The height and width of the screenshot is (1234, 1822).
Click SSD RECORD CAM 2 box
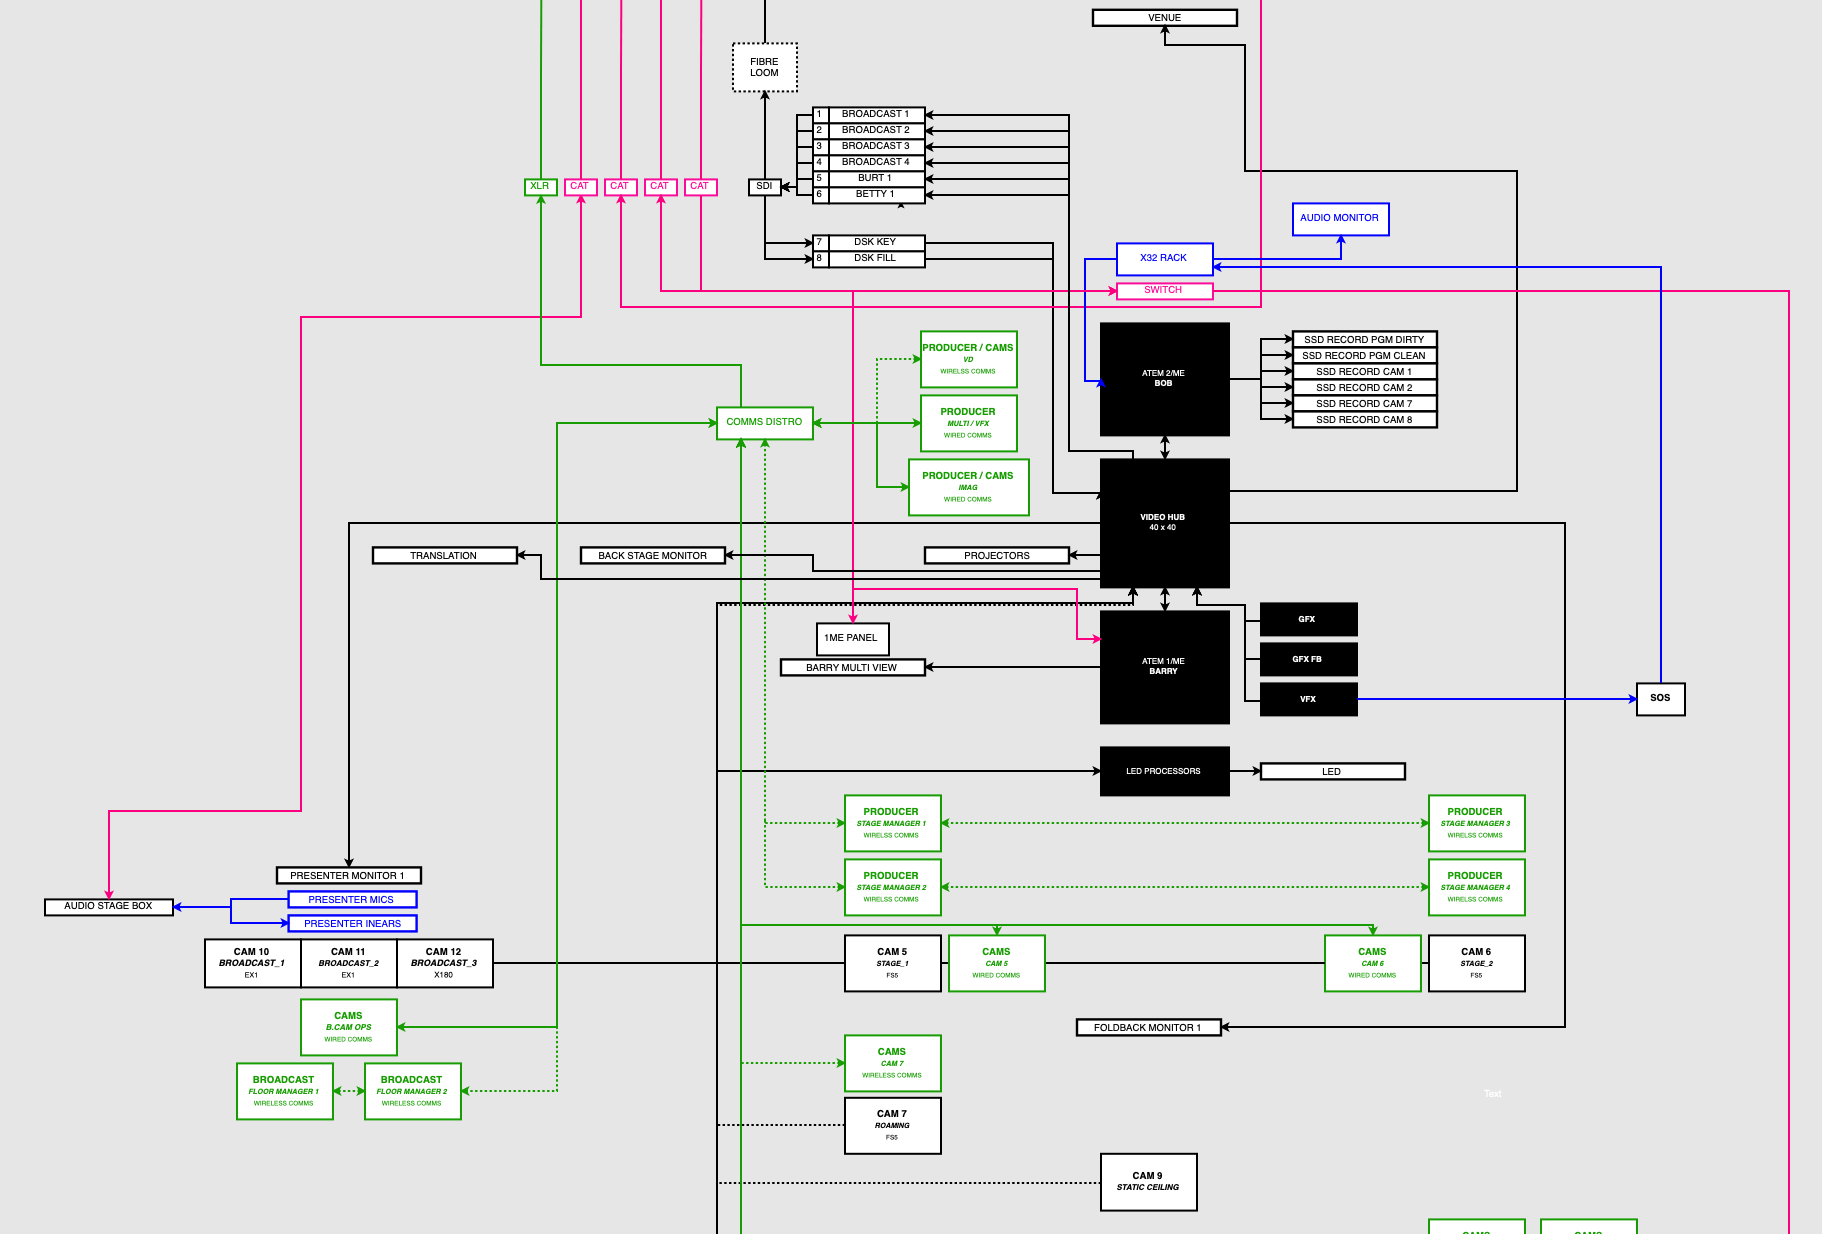click(x=1364, y=387)
